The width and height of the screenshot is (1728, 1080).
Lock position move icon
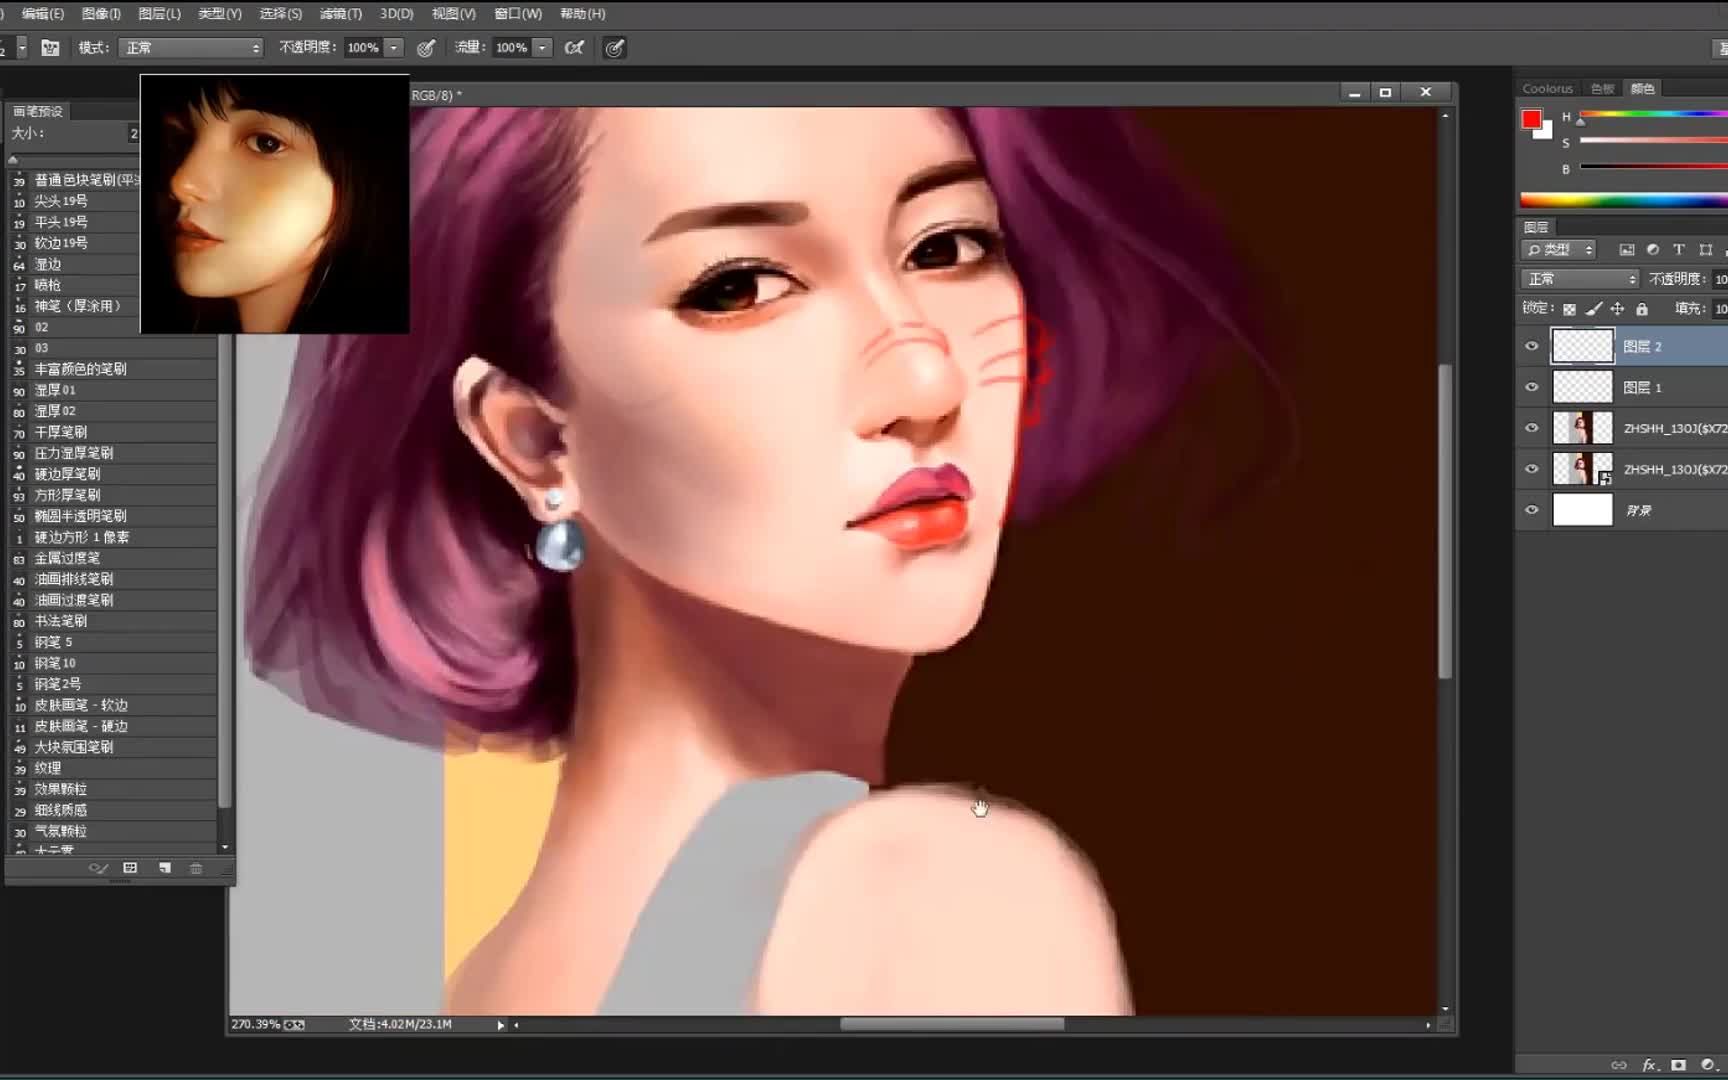[1617, 309]
